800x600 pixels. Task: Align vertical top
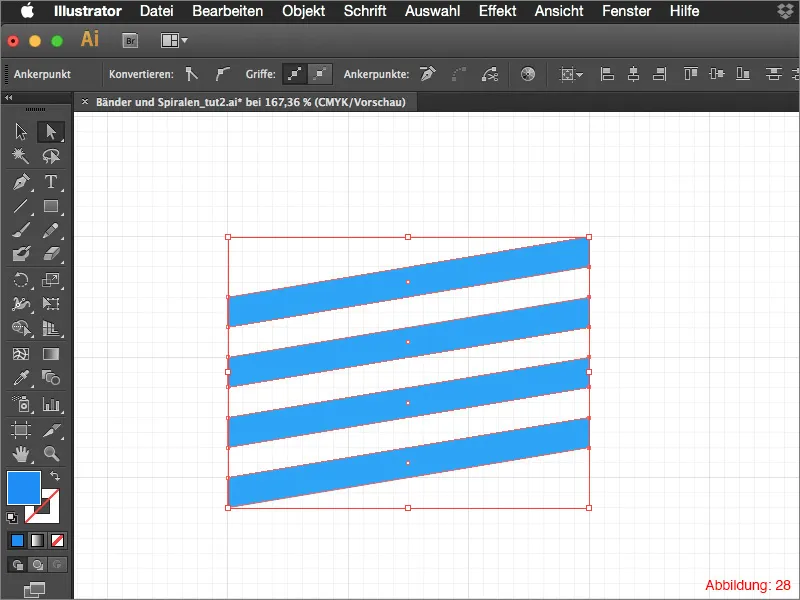pos(690,74)
